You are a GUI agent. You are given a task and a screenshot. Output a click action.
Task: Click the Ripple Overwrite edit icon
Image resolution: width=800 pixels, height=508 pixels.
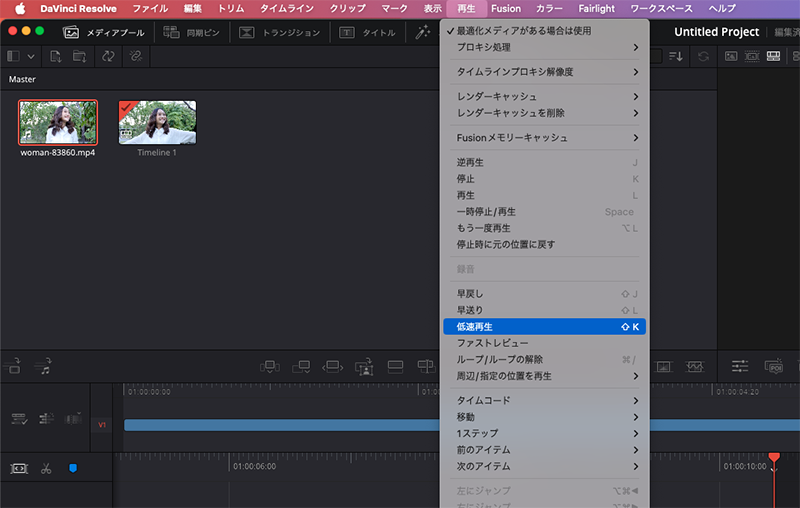(333, 367)
